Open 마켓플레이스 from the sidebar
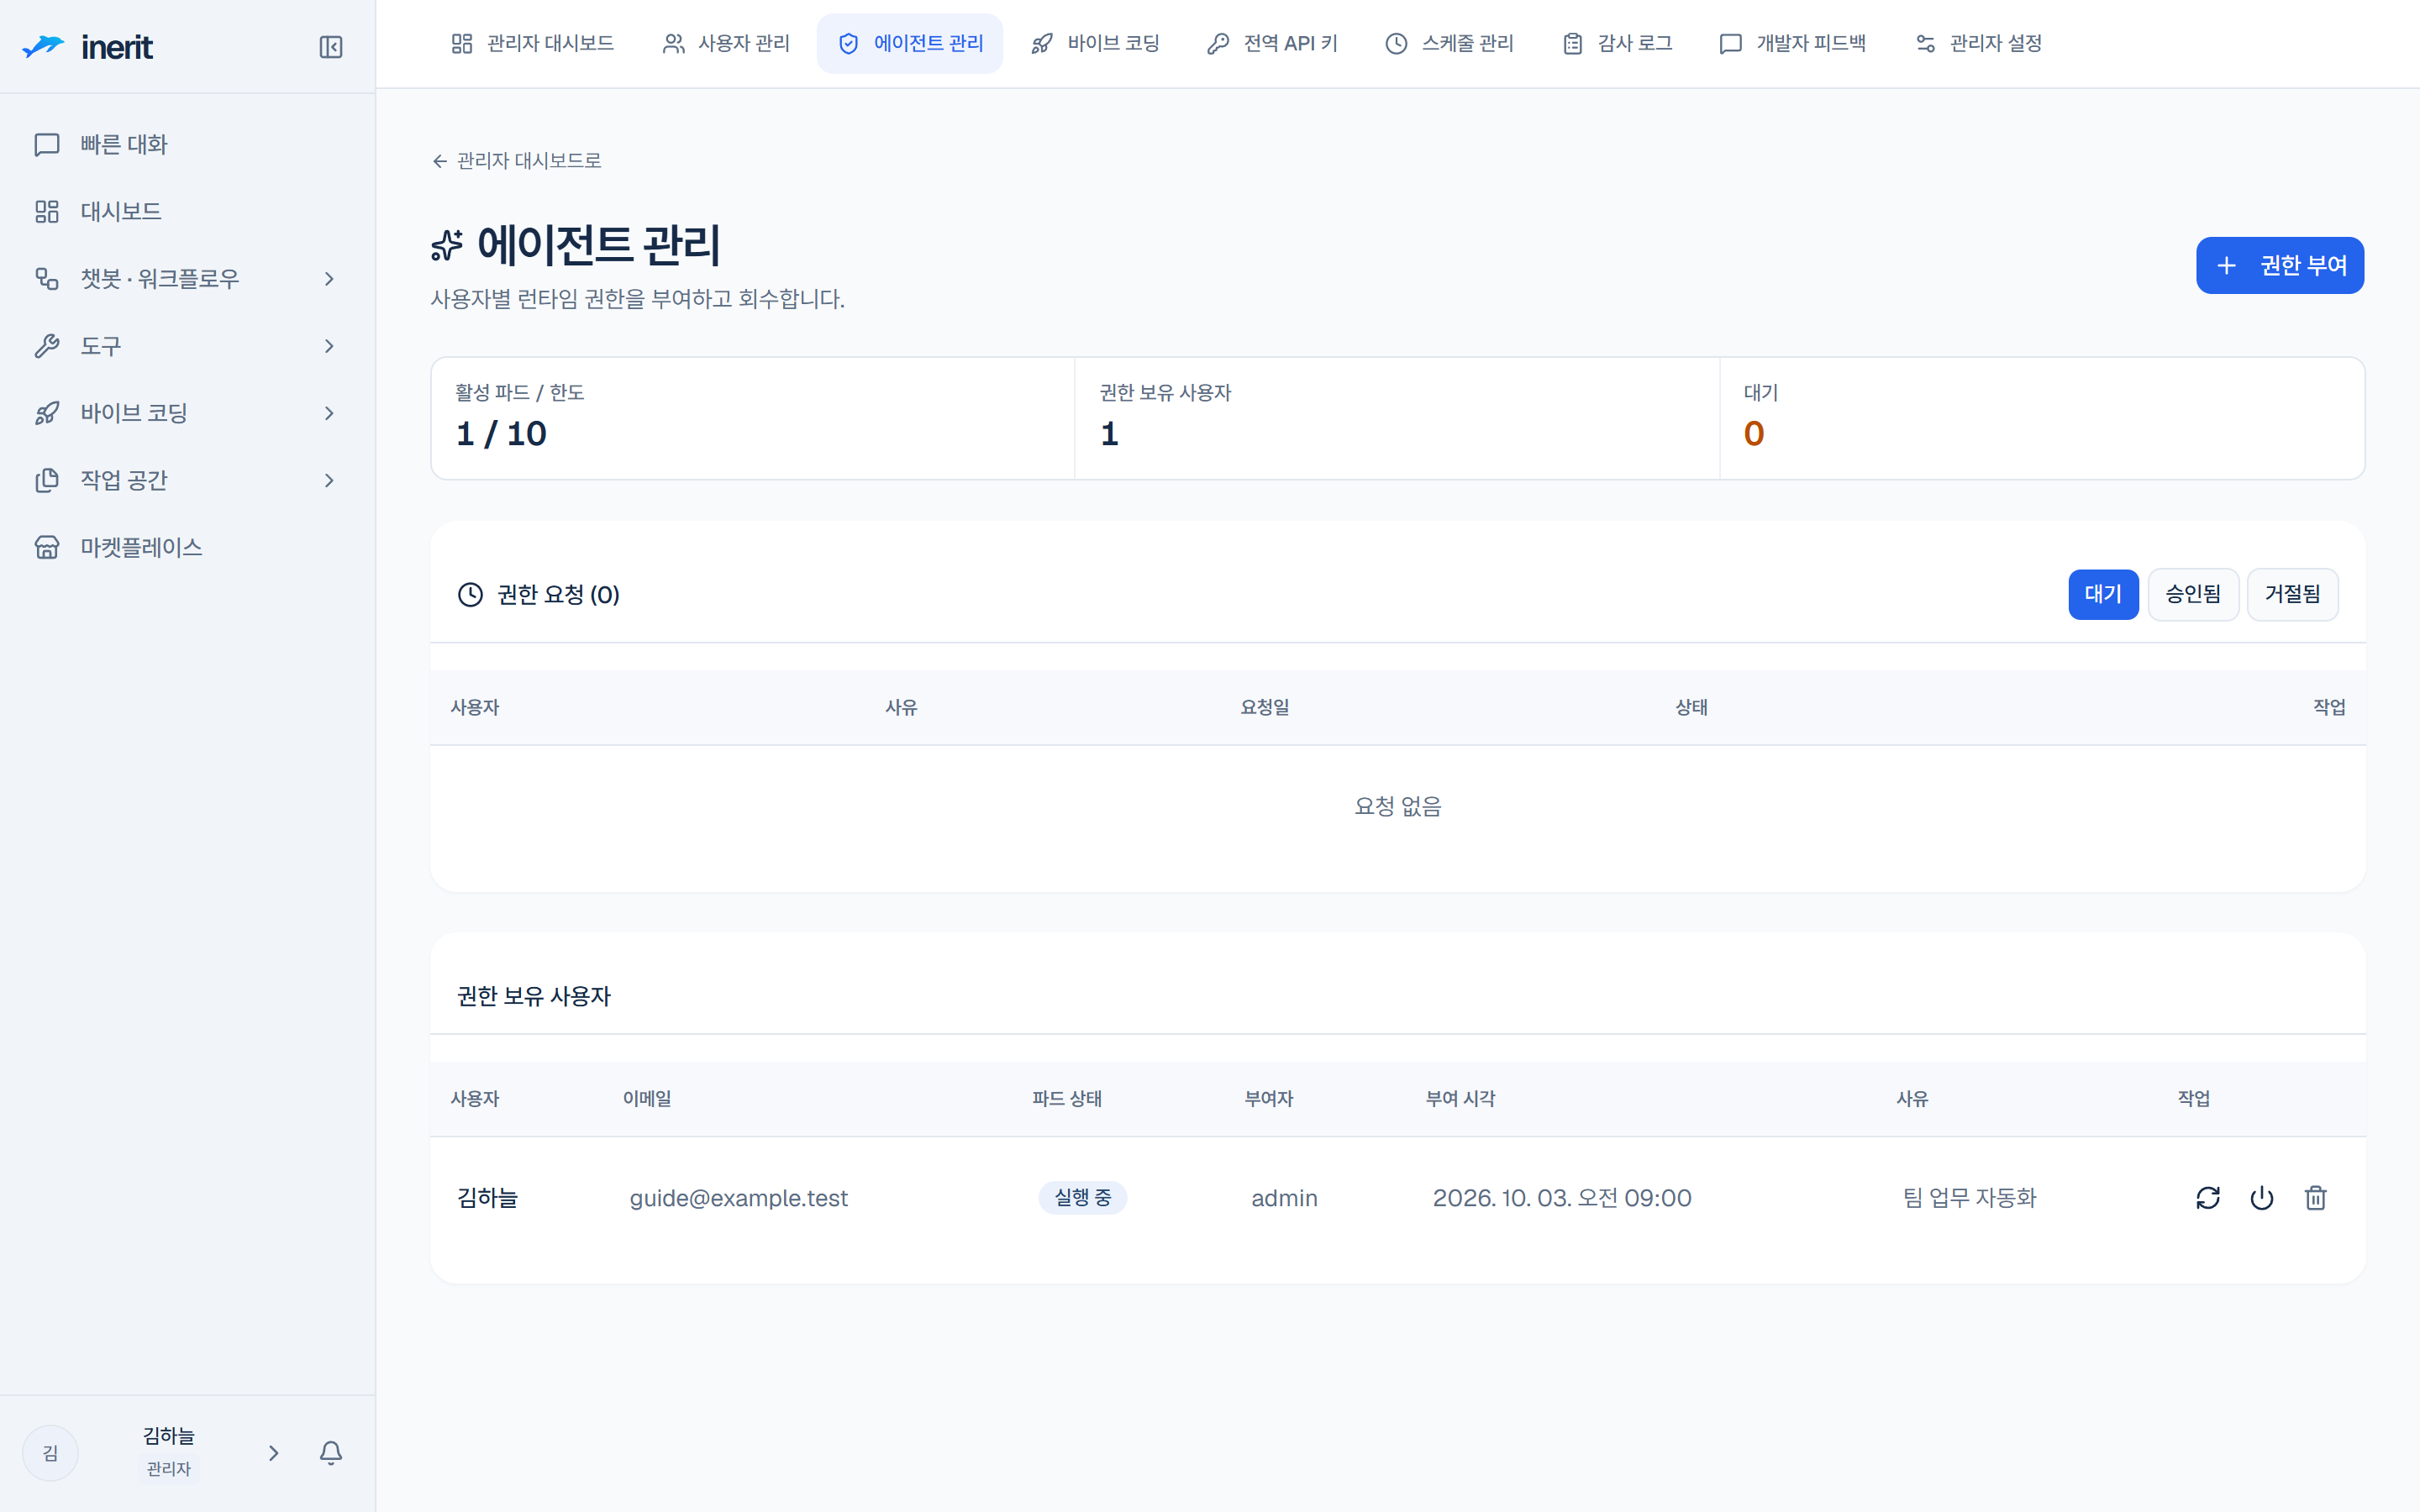Image resolution: width=2420 pixels, height=1512 pixels. click(187, 547)
